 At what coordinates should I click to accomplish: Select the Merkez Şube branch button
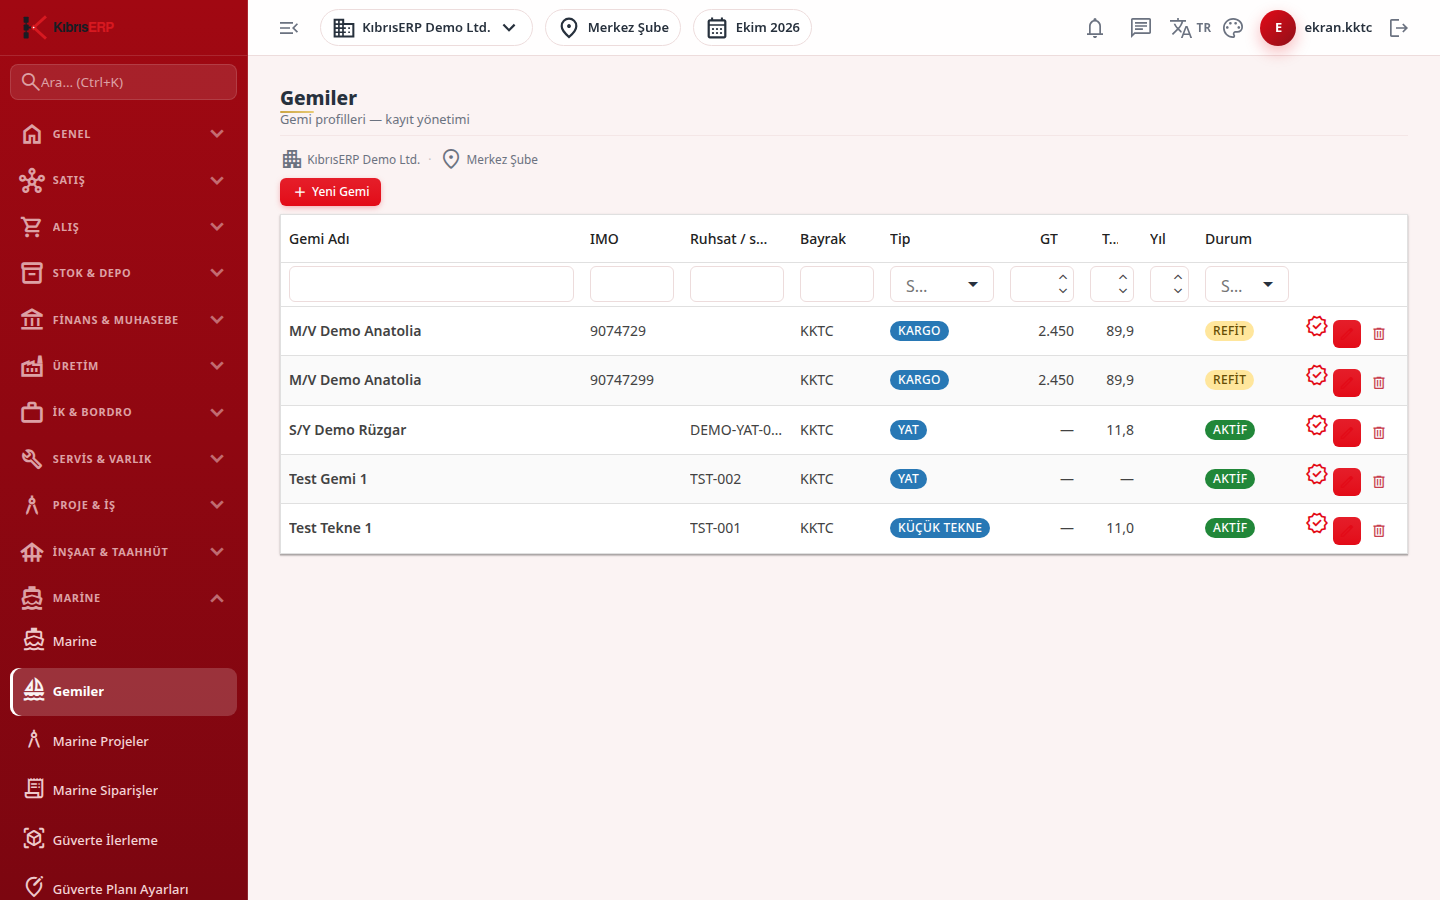(613, 28)
